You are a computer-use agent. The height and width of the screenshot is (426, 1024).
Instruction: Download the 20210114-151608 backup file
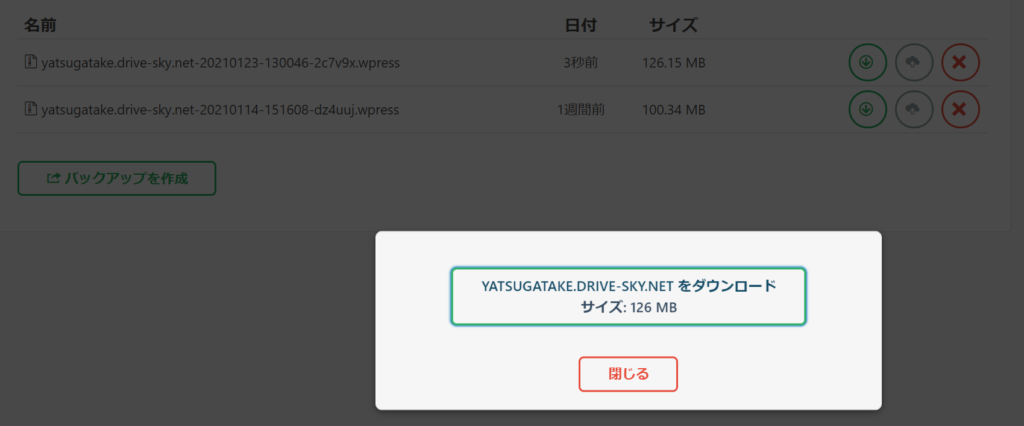coord(867,109)
